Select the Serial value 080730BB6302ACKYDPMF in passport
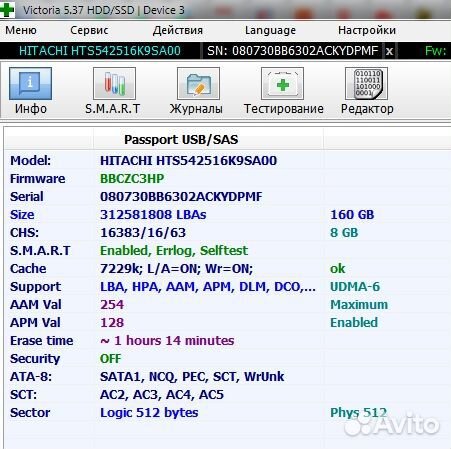This screenshot has width=451, height=449. pos(181,197)
